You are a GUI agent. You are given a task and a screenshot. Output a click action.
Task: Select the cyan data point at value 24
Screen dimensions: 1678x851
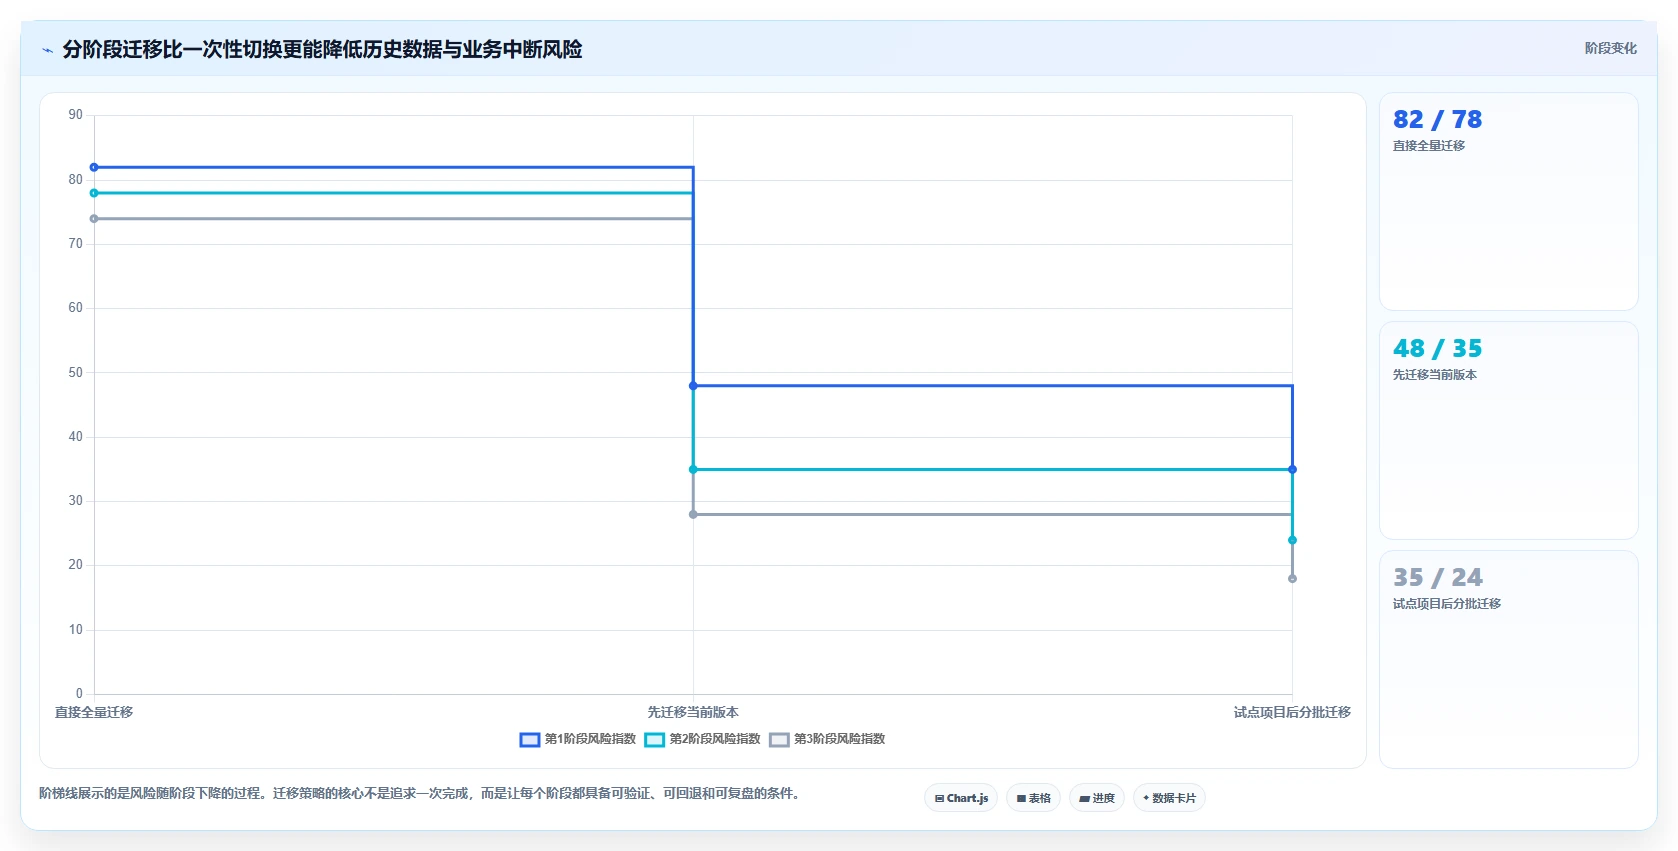click(1292, 540)
